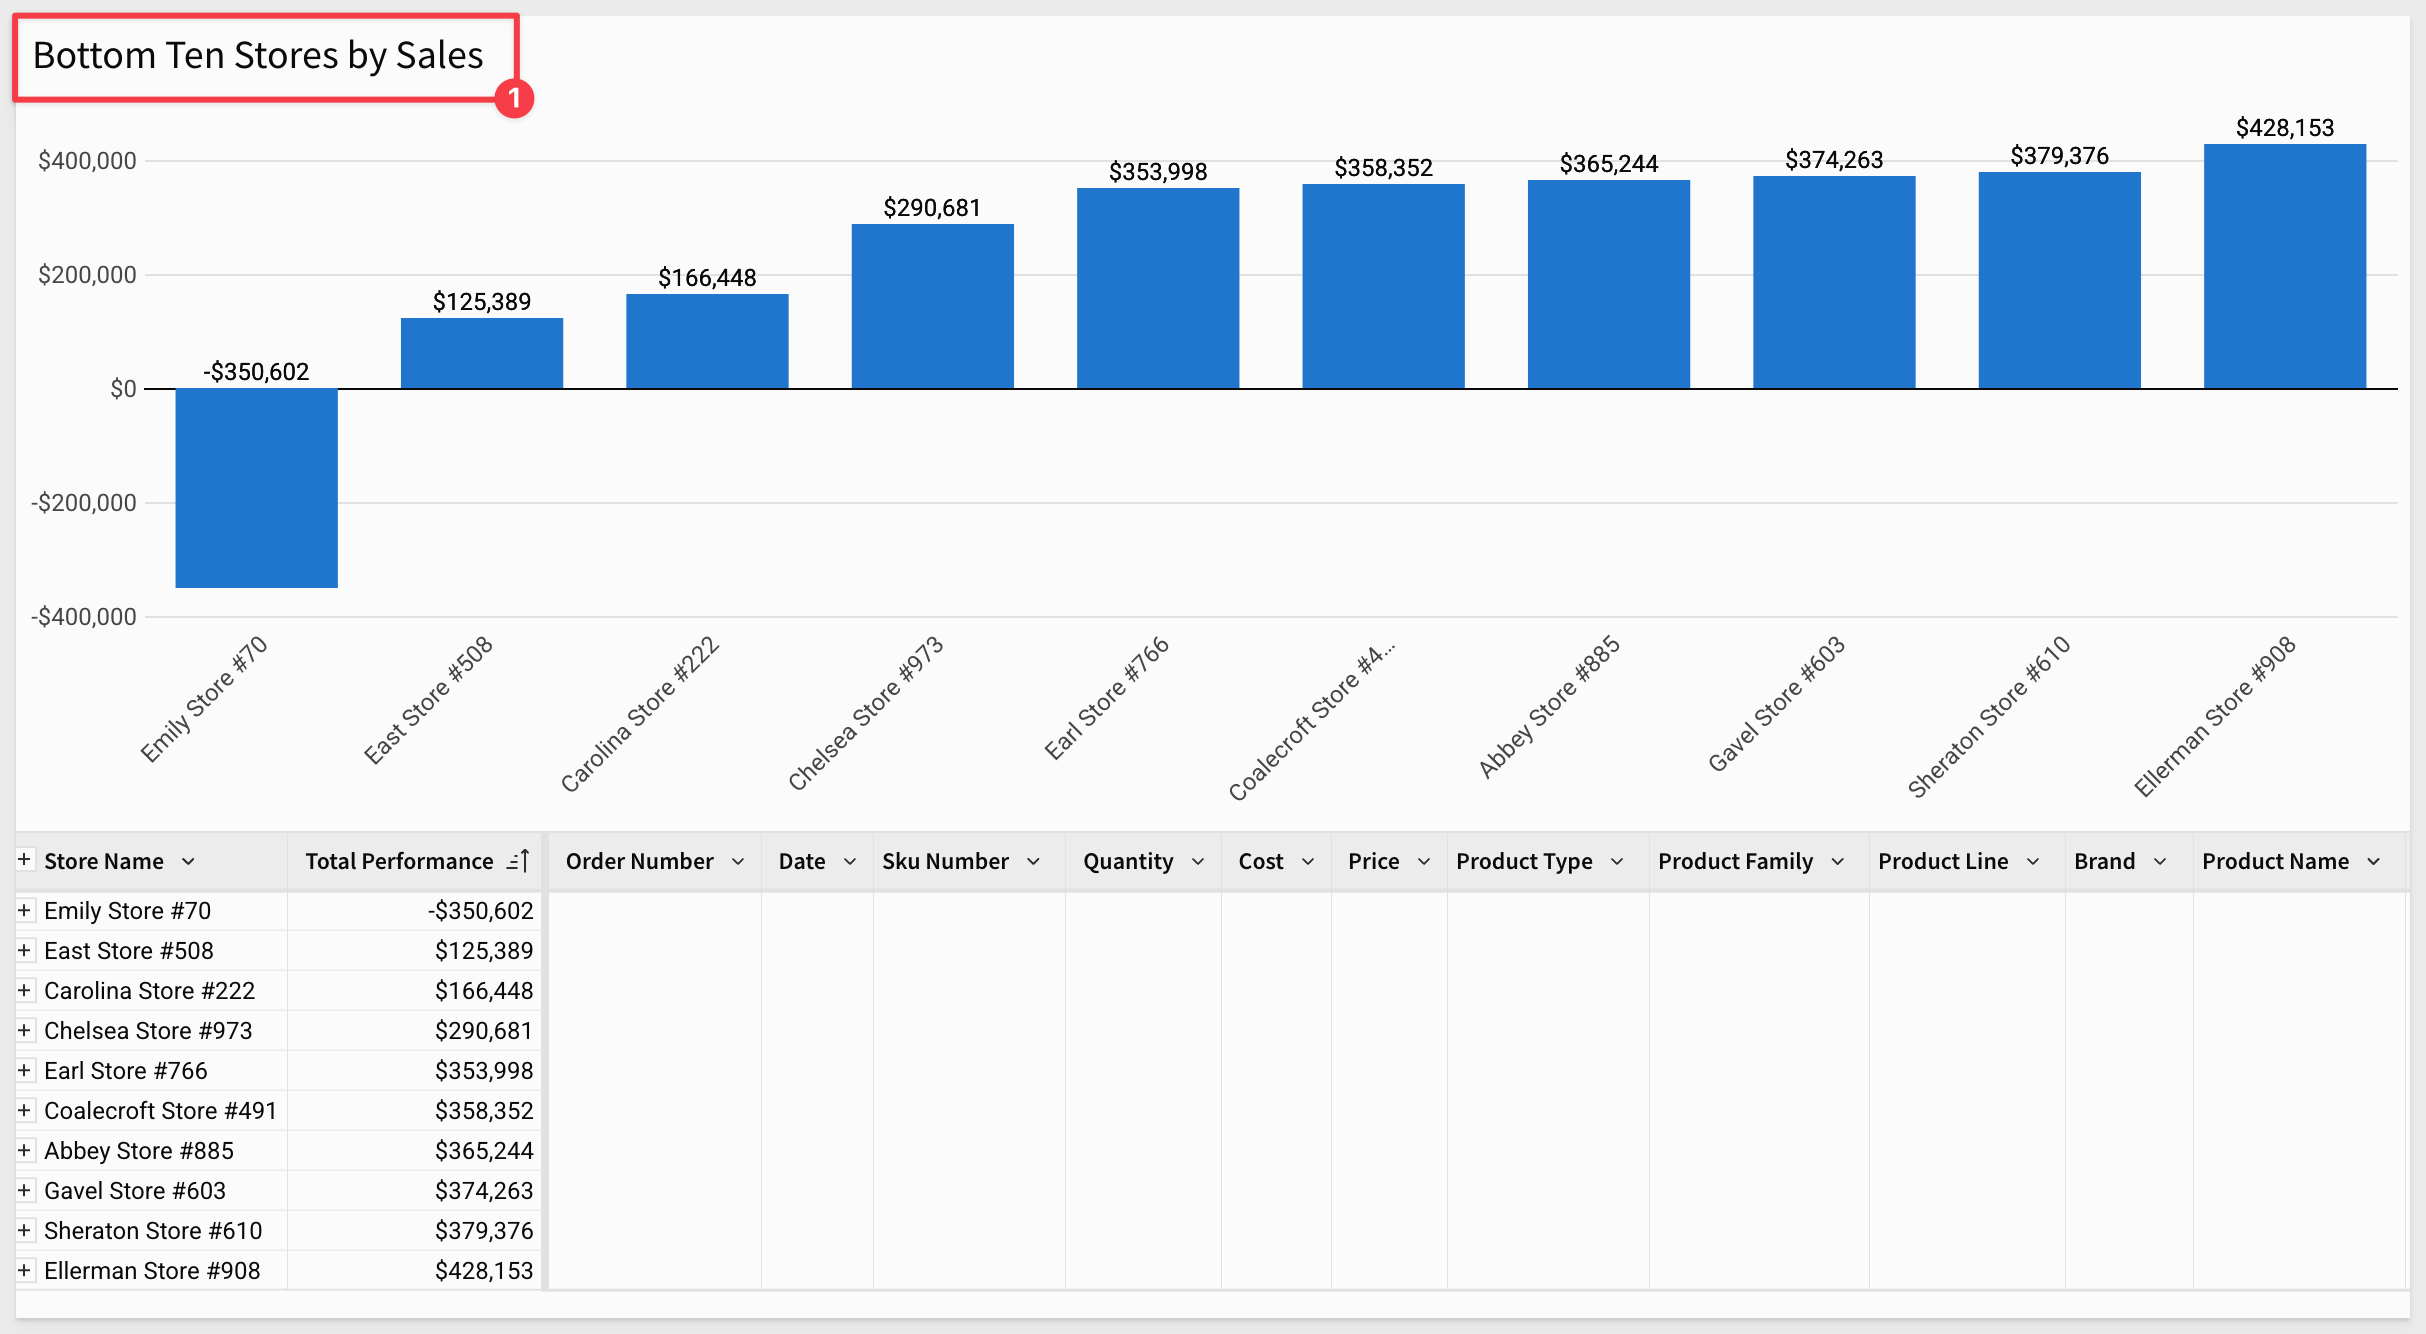Open the Sku Number column chevron
The image size is (2426, 1334).
click(x=1034, y=862)
